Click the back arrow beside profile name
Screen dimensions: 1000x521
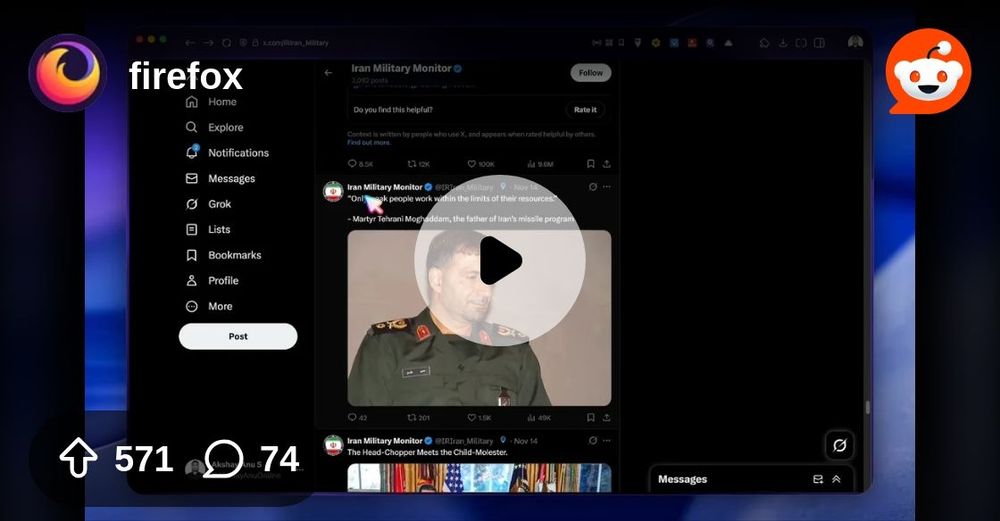point(328,73)
